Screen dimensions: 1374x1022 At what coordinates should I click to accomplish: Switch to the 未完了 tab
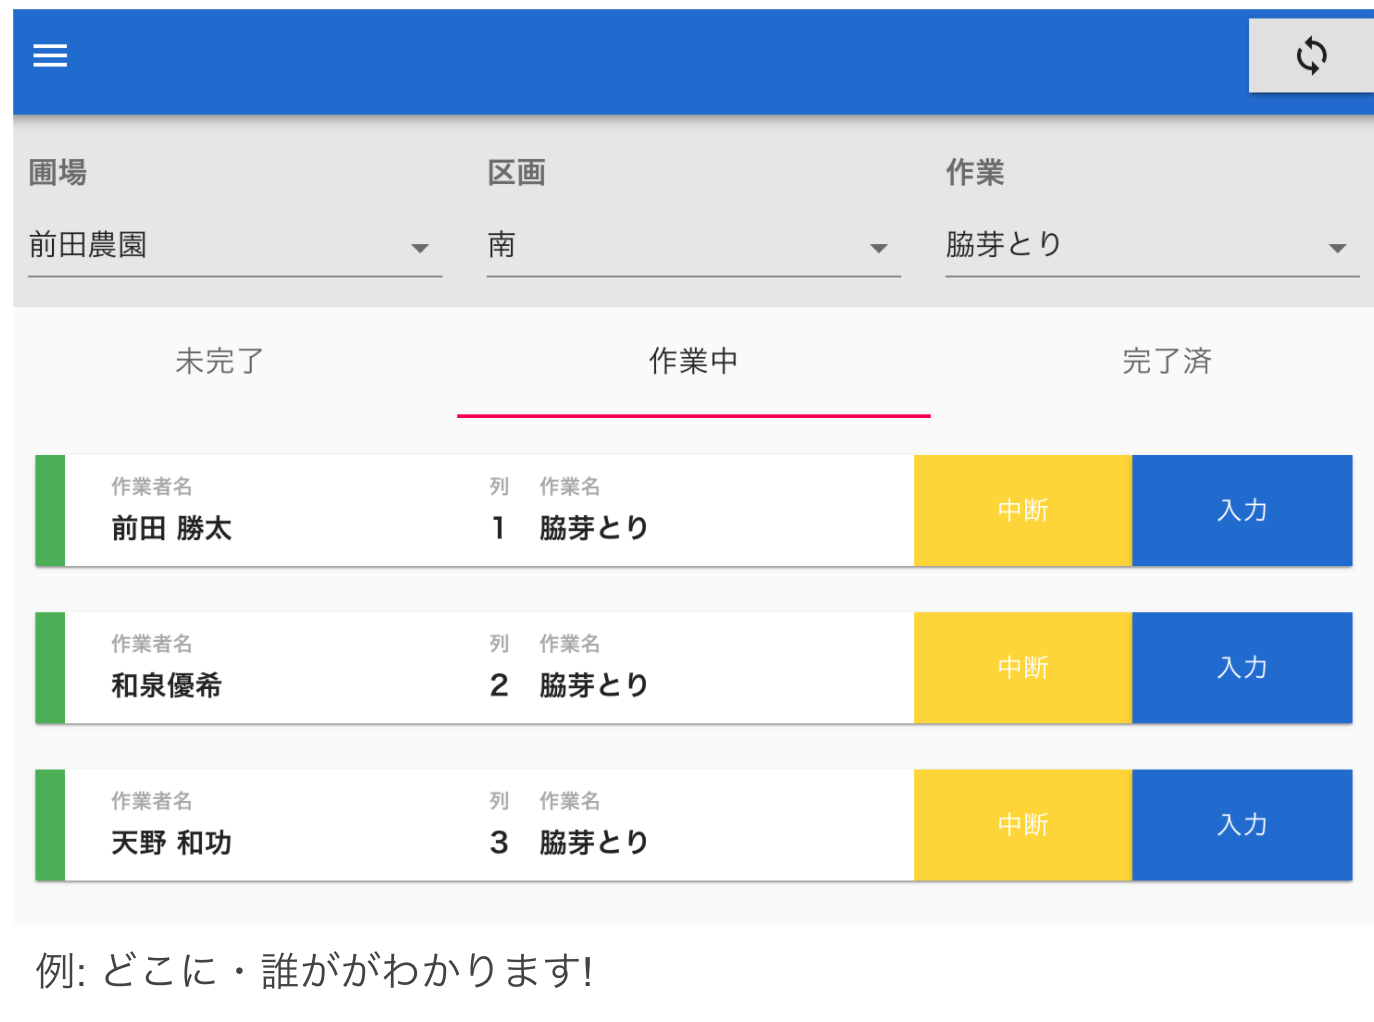point(219,362)
